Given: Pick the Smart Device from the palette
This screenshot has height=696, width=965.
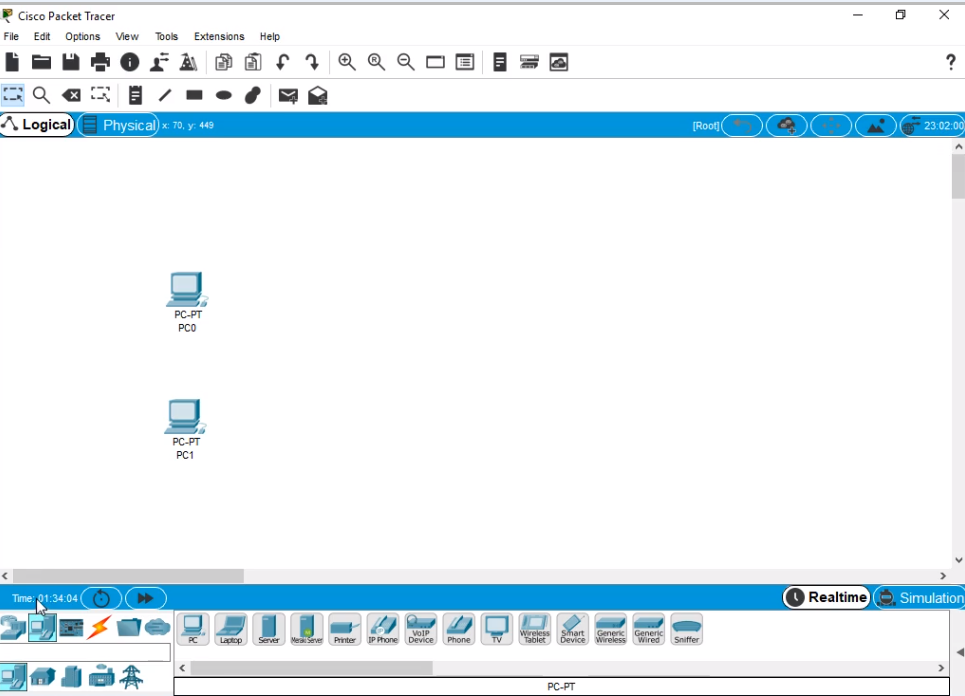Looking at the screenshot, I should 573,630.
